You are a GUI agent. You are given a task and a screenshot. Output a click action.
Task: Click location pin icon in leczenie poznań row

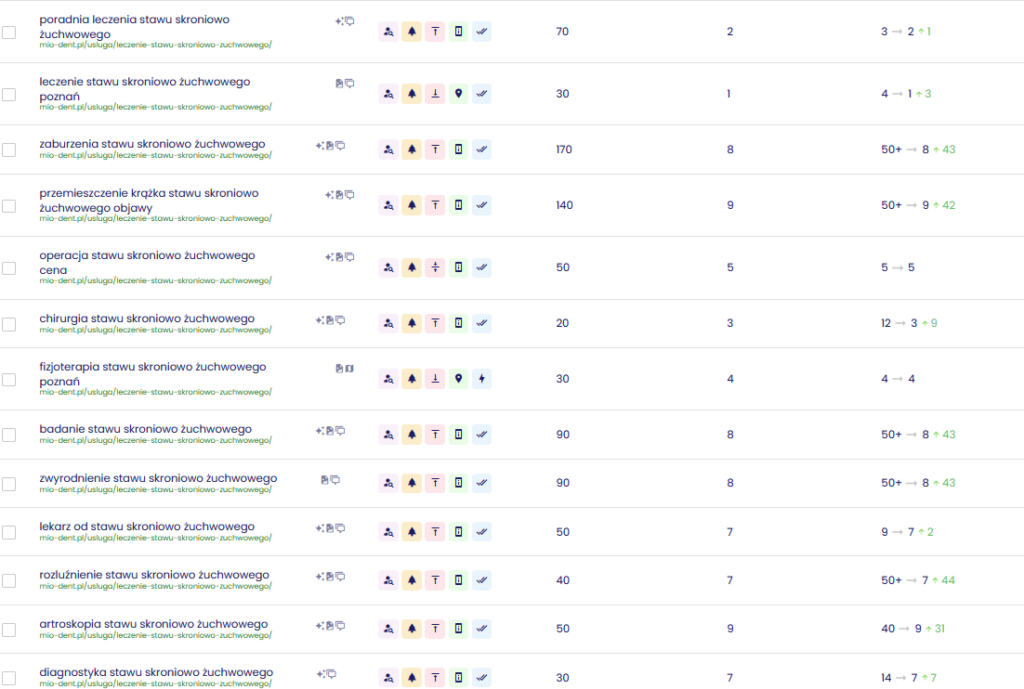458,93
